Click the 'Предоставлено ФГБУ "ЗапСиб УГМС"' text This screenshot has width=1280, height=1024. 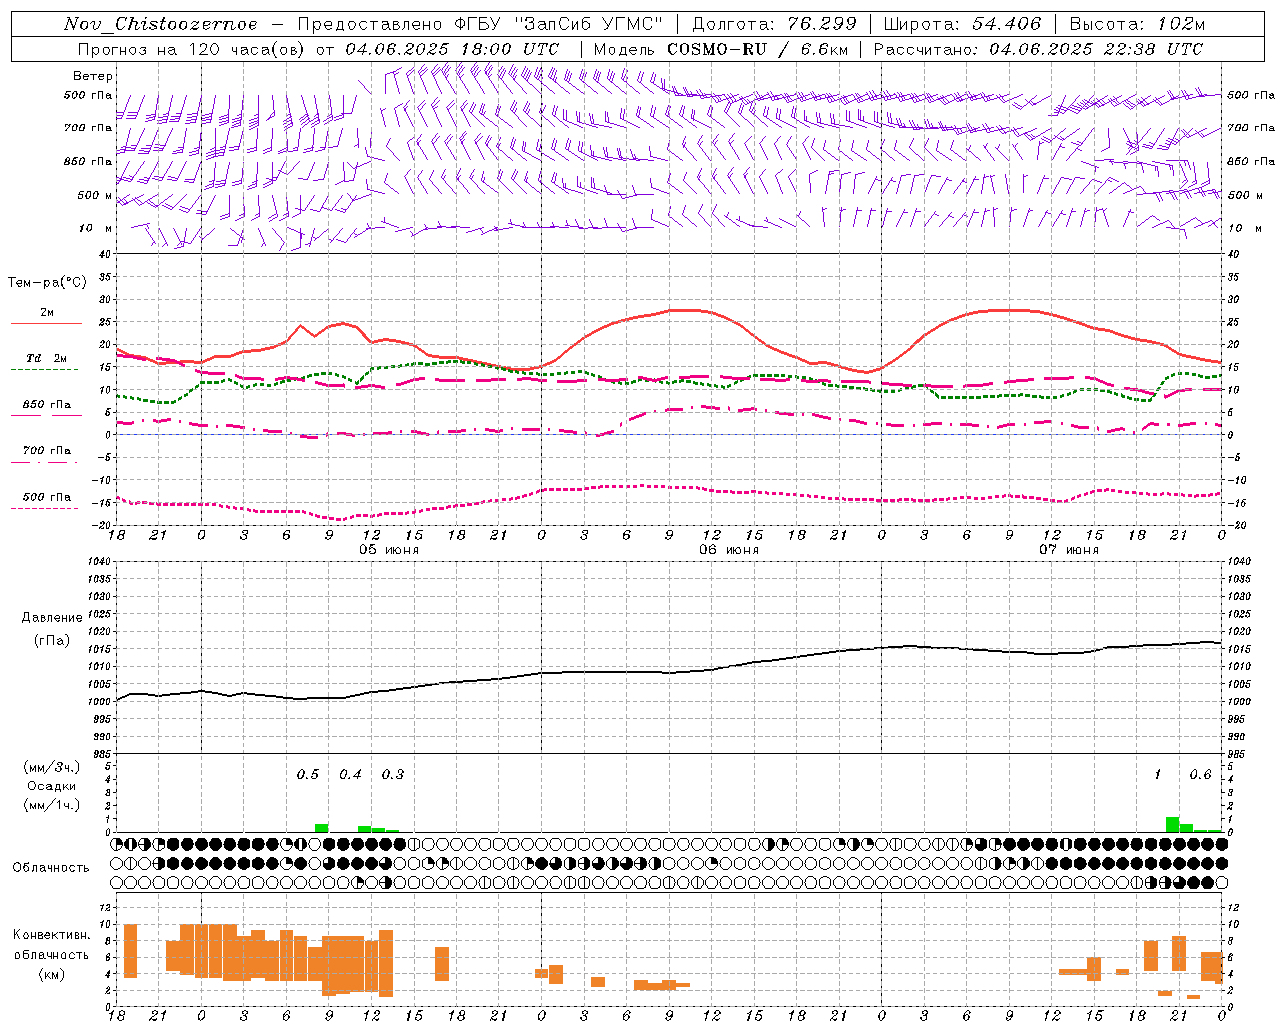pyautogui.click(x=480, y=24)
